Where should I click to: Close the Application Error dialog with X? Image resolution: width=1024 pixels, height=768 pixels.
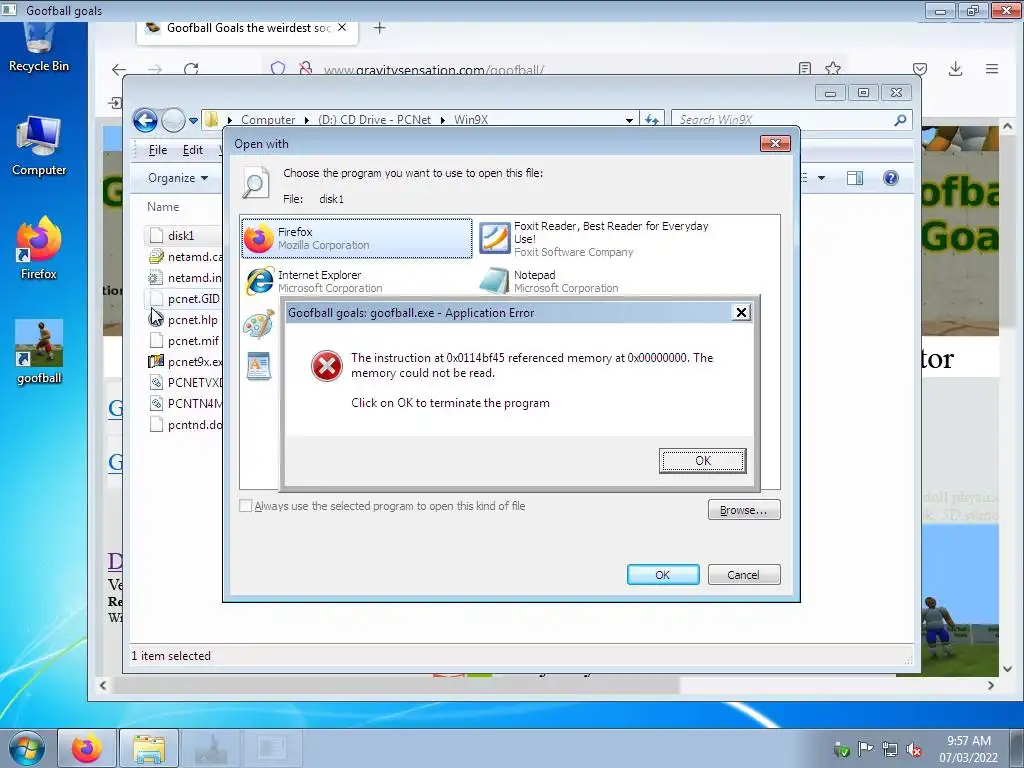[741, 312]
